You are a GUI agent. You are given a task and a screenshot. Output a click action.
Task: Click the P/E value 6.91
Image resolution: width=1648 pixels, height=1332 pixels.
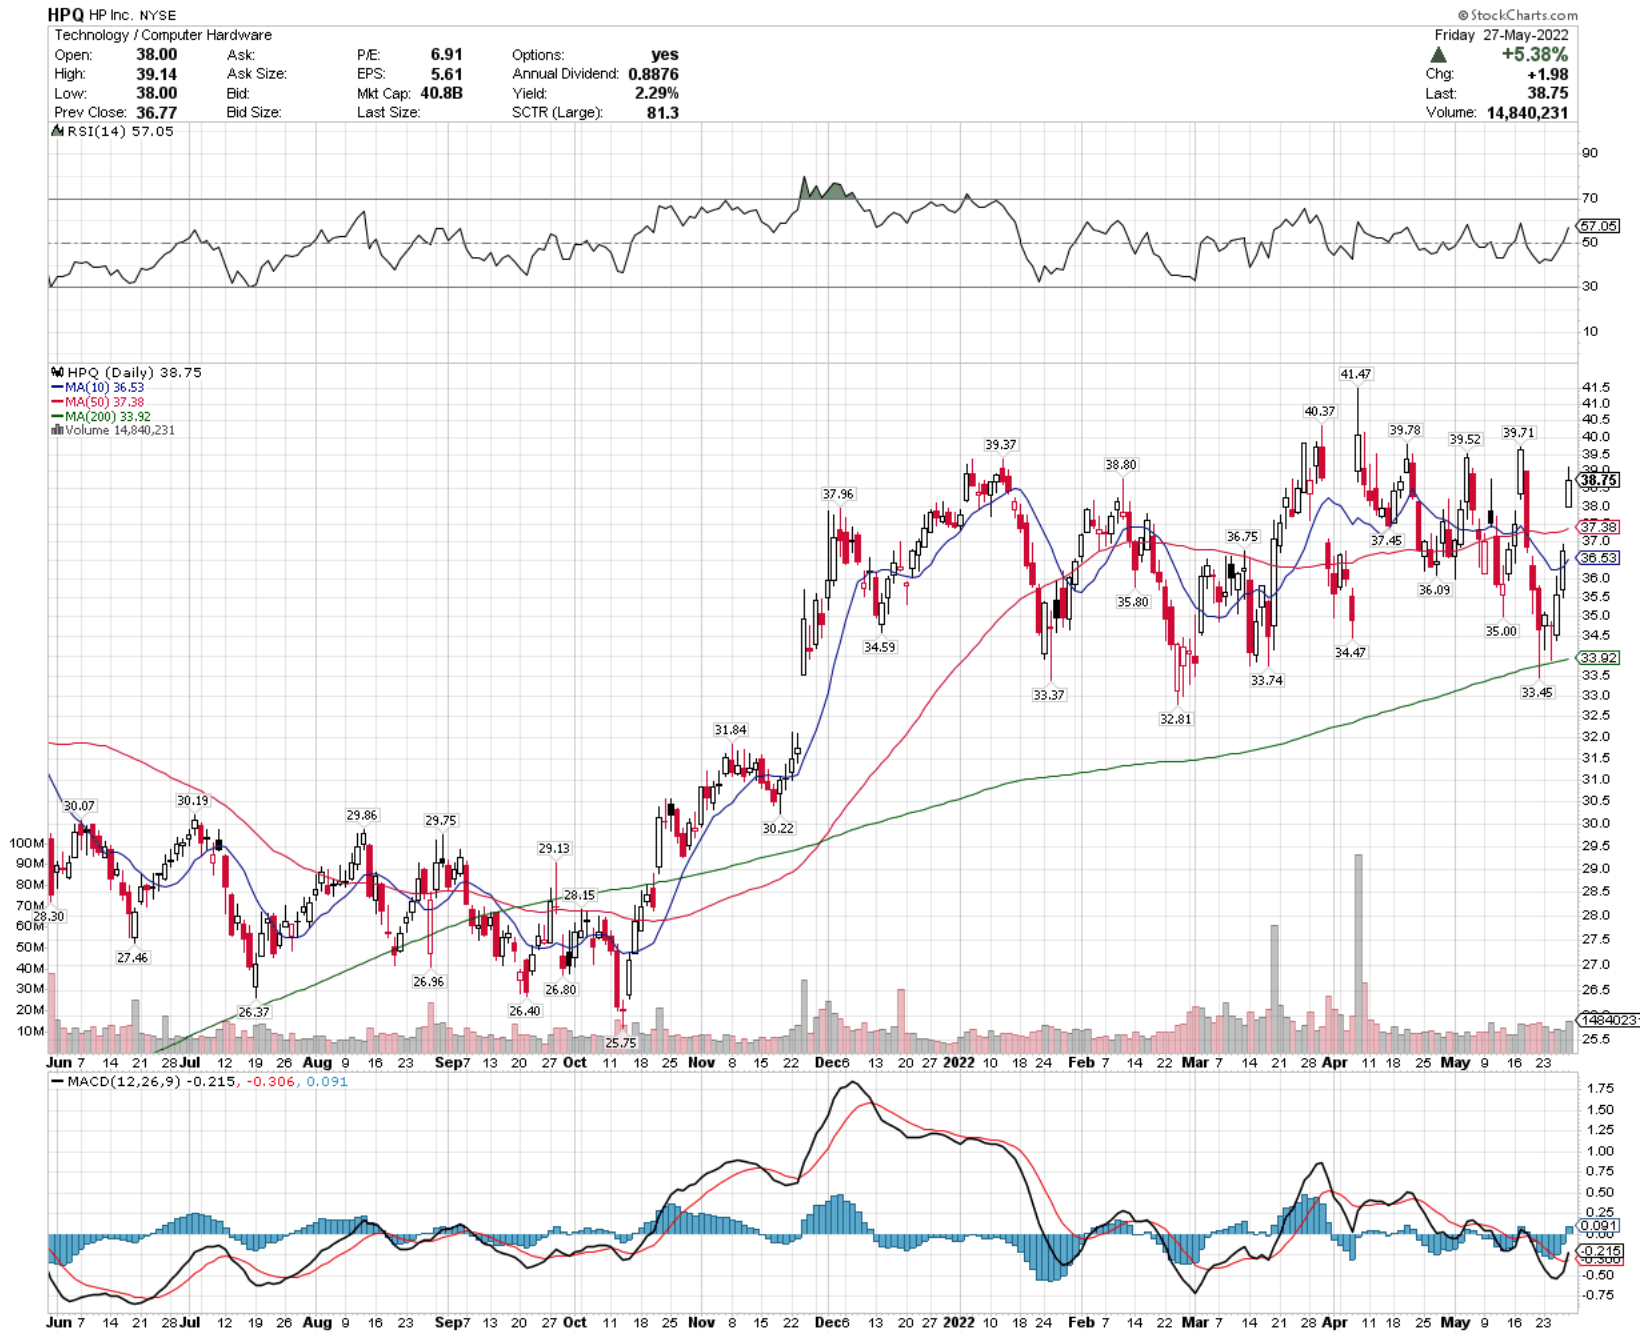coord(447,55)
